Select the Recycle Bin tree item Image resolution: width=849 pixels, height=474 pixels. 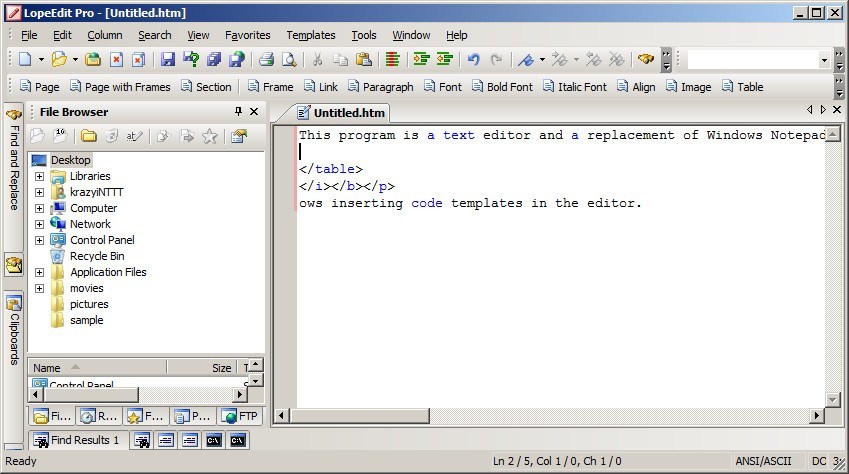coord(97,256)
